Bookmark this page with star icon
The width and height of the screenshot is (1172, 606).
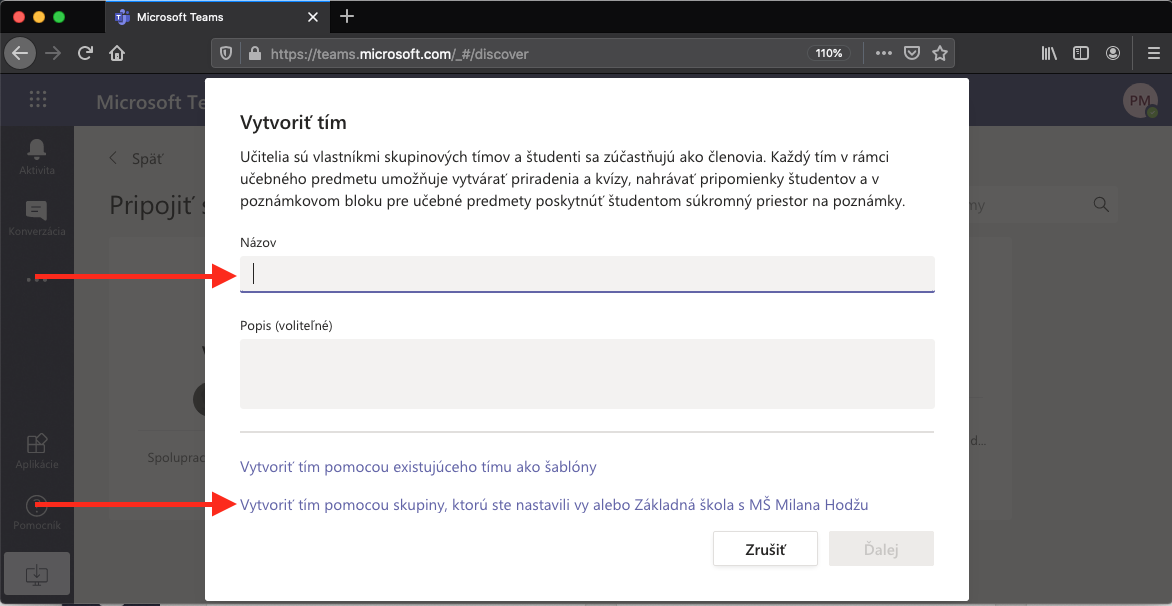(939, 53)
